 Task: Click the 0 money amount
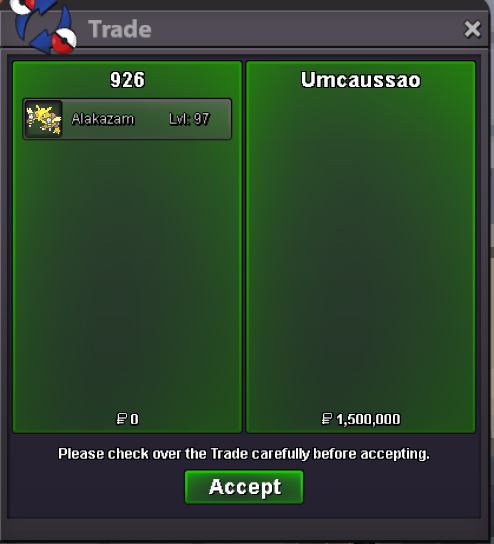point(135,419)
